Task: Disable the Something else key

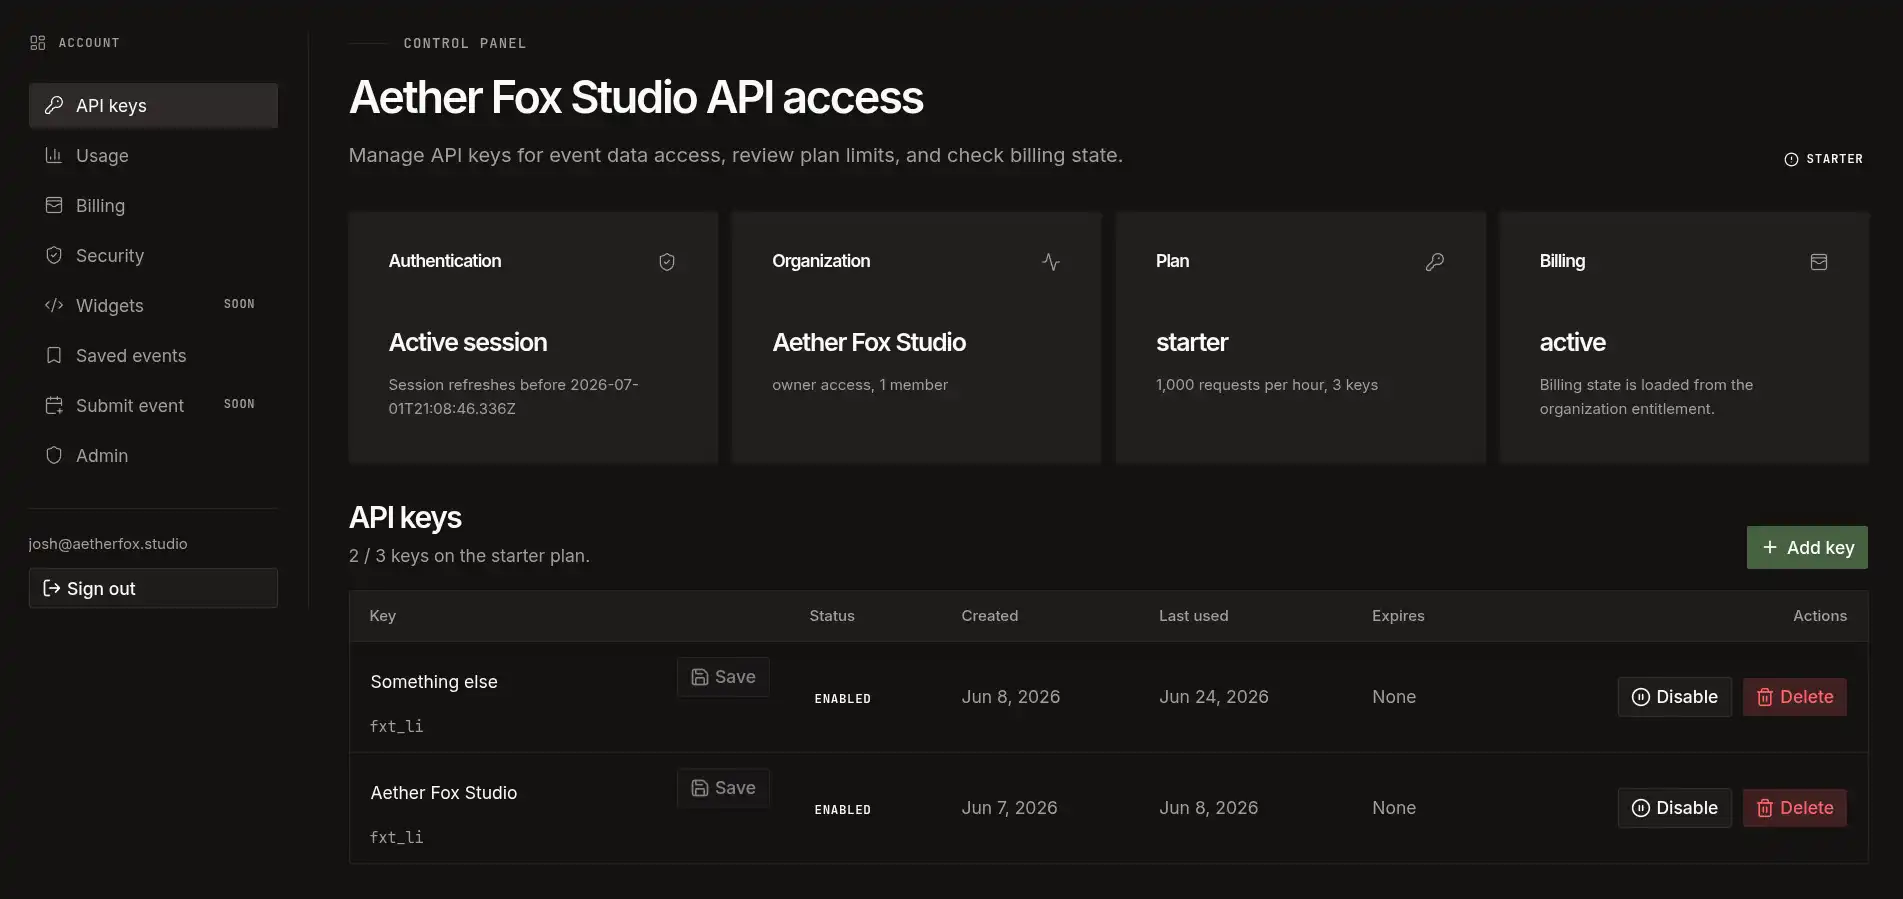Action: tap(1674, 697)
